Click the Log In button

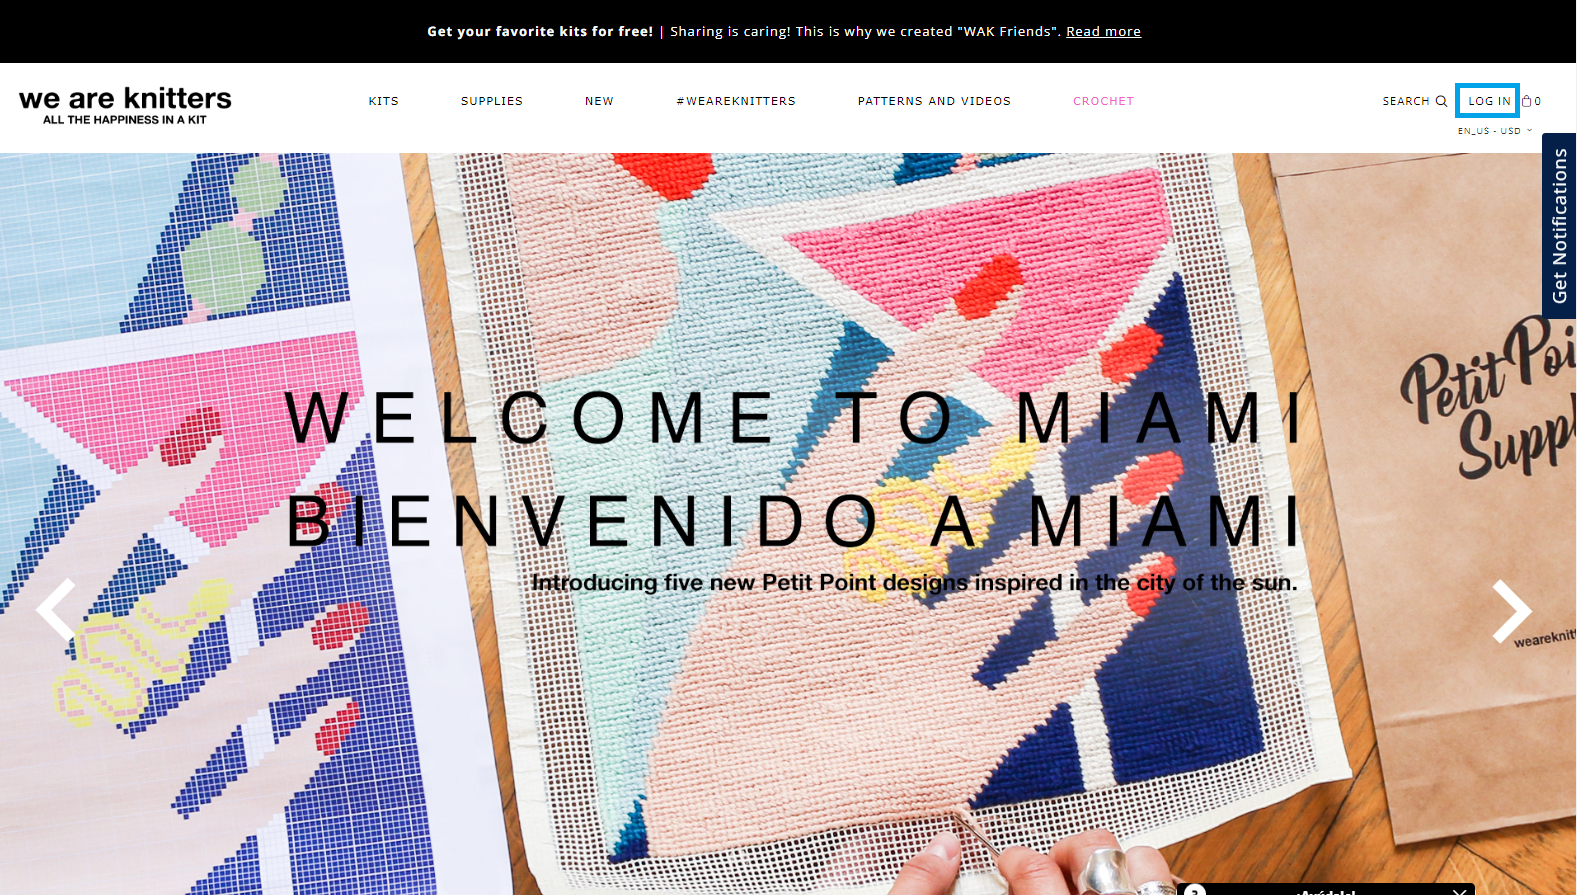(x=1488, y=101)
